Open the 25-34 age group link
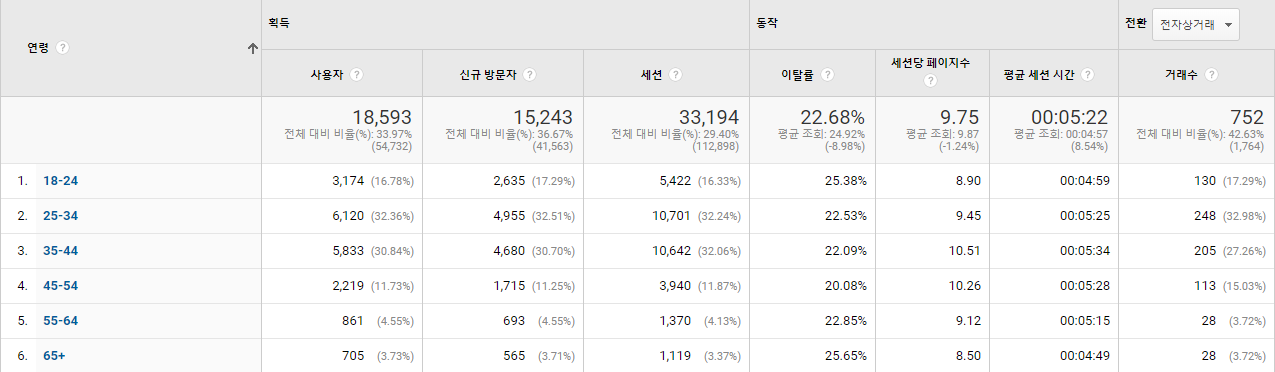The height and width of the screenshot is (372, 1275). (60, 216)
